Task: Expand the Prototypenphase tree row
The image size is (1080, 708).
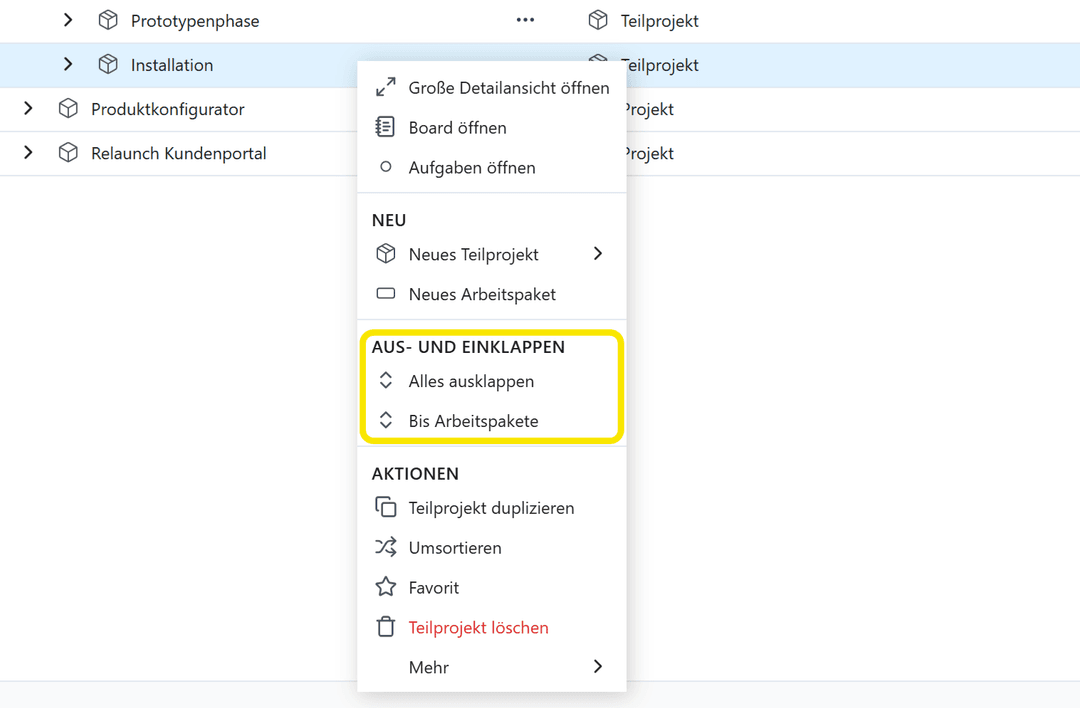Action: click(68, 20)
